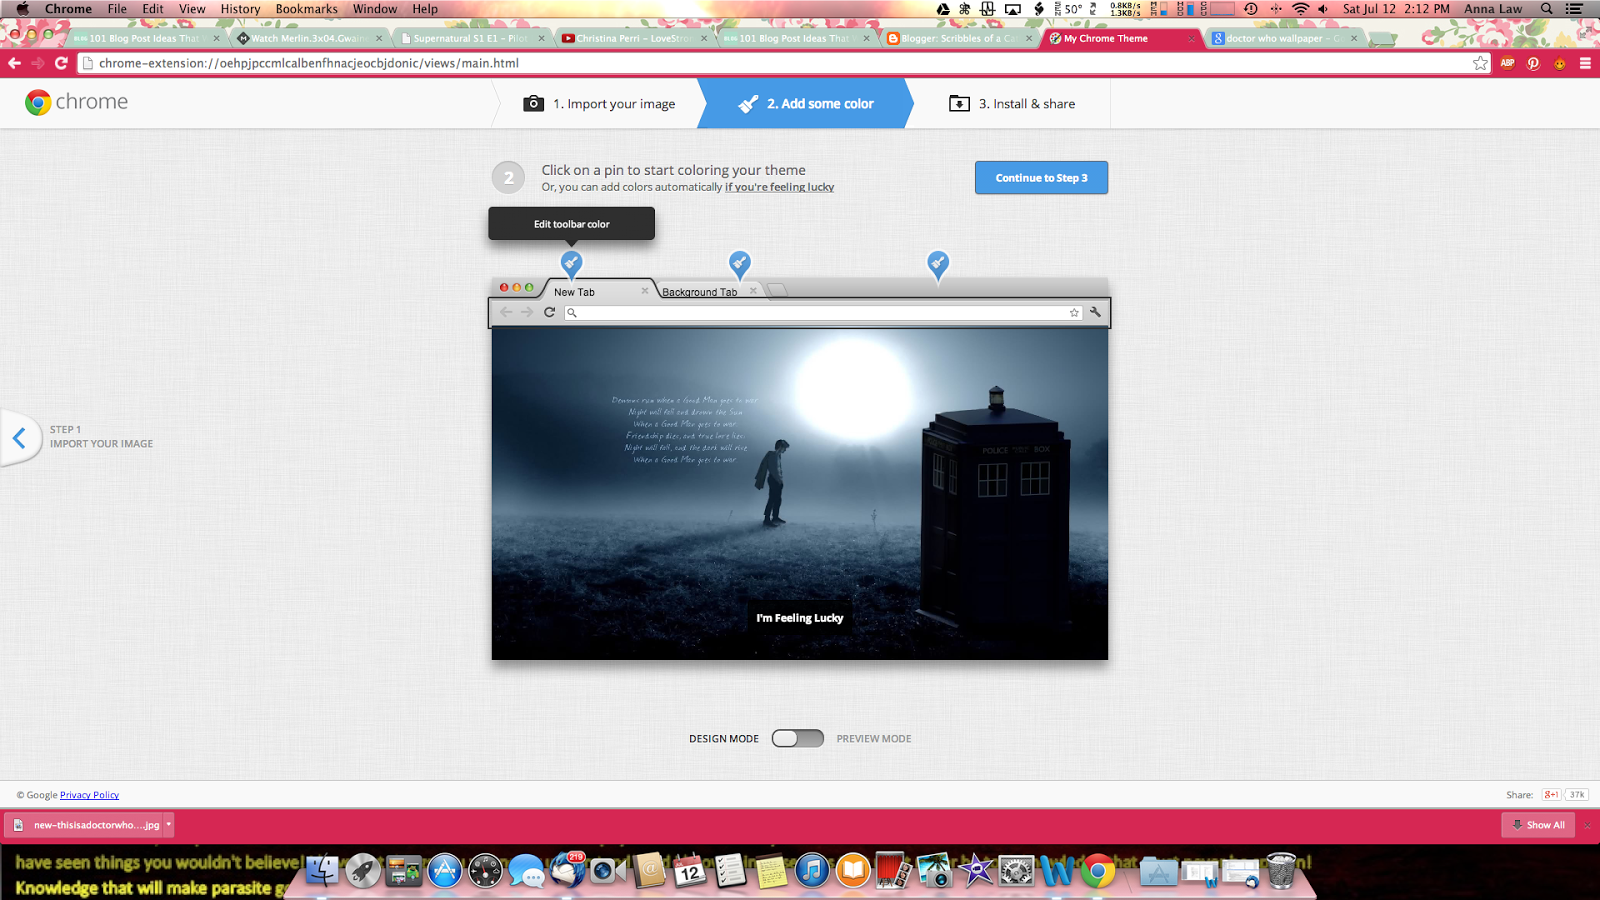Go to step 3 Install & share

coord(1012,104)
